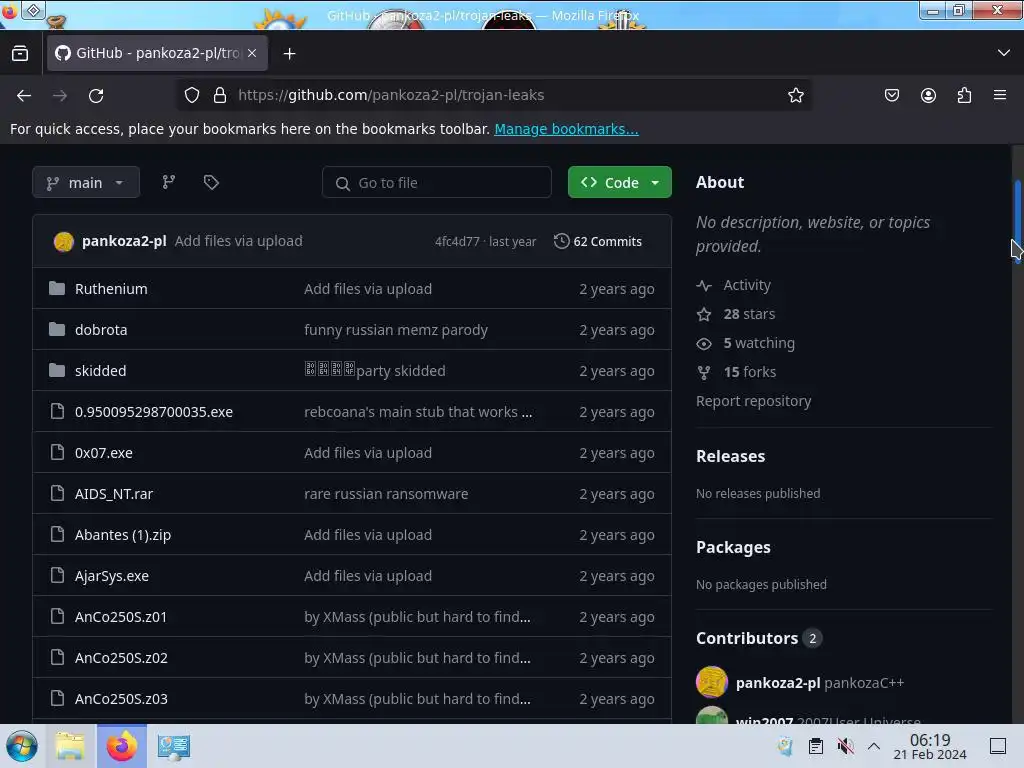Viewport: 1024px width, 768px height.
Task: Click the muted volume tray icon
Action: [845, 746]
